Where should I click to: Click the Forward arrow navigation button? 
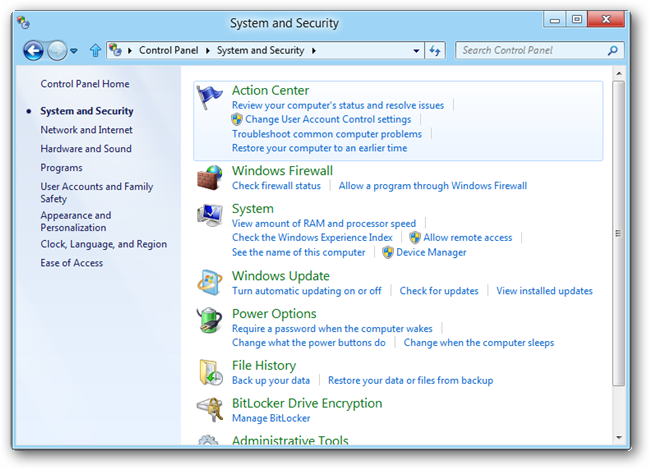(57, 51)
